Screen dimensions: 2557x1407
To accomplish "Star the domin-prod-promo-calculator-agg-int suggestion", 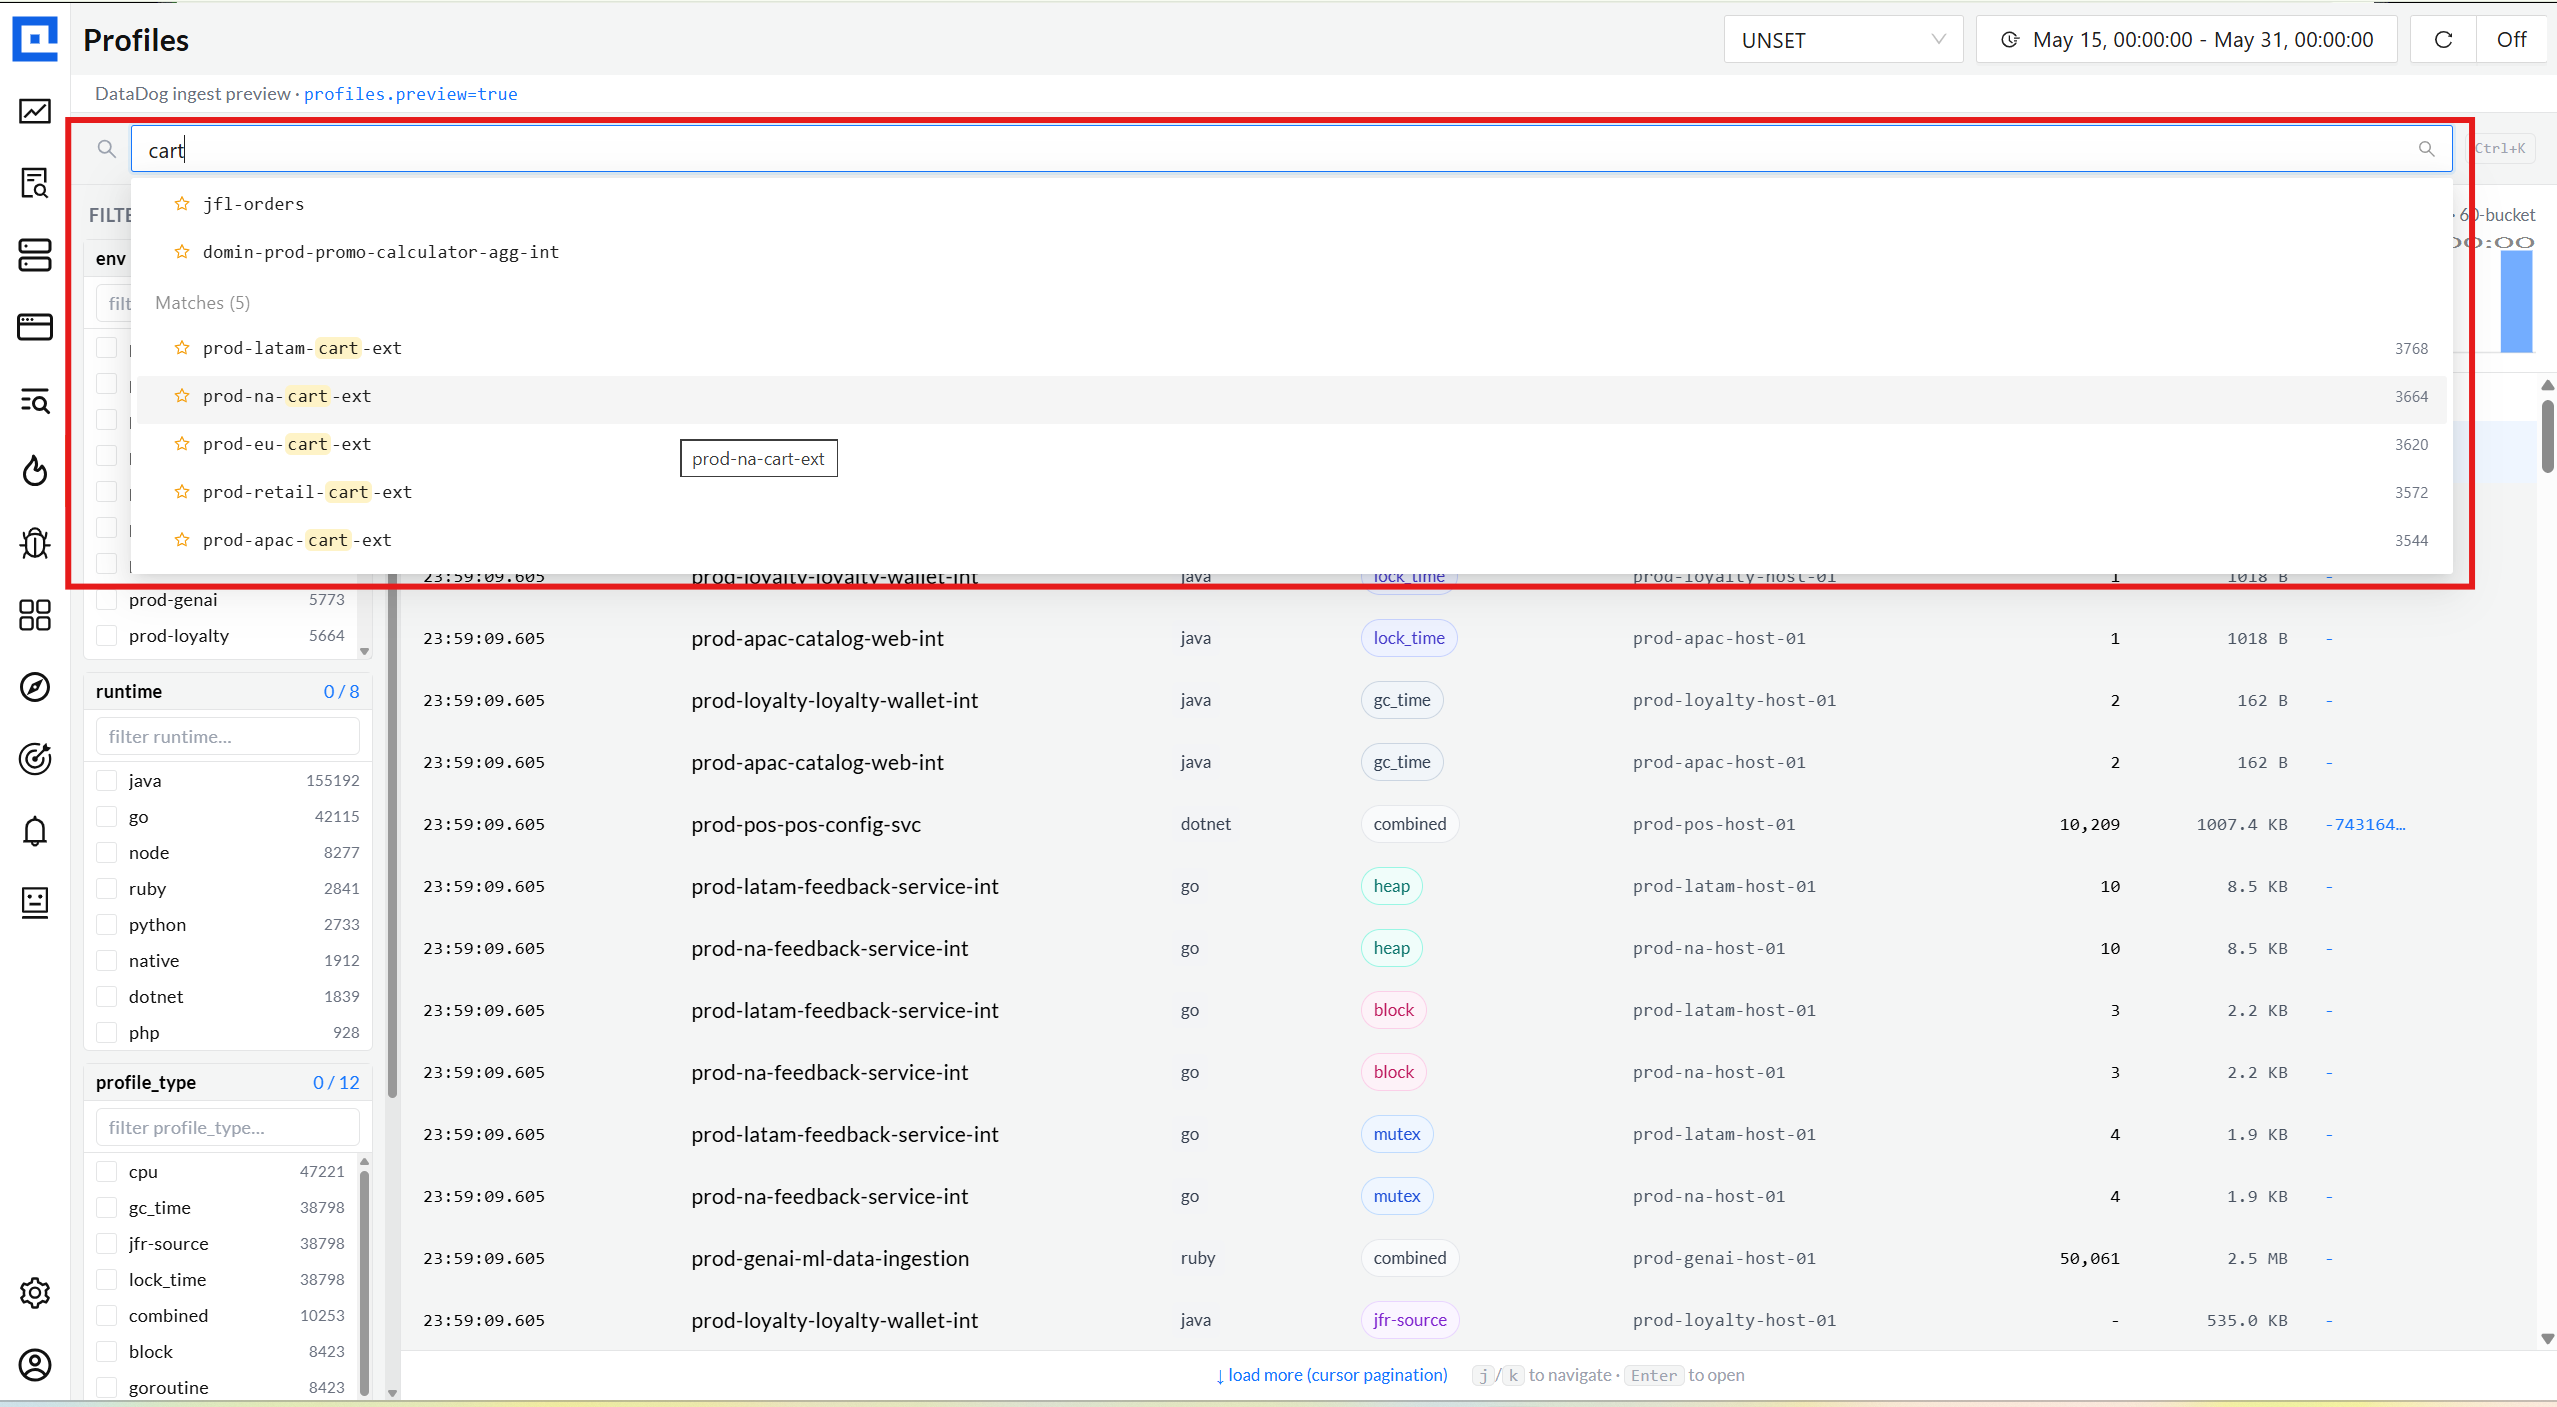I will (182, 252).
